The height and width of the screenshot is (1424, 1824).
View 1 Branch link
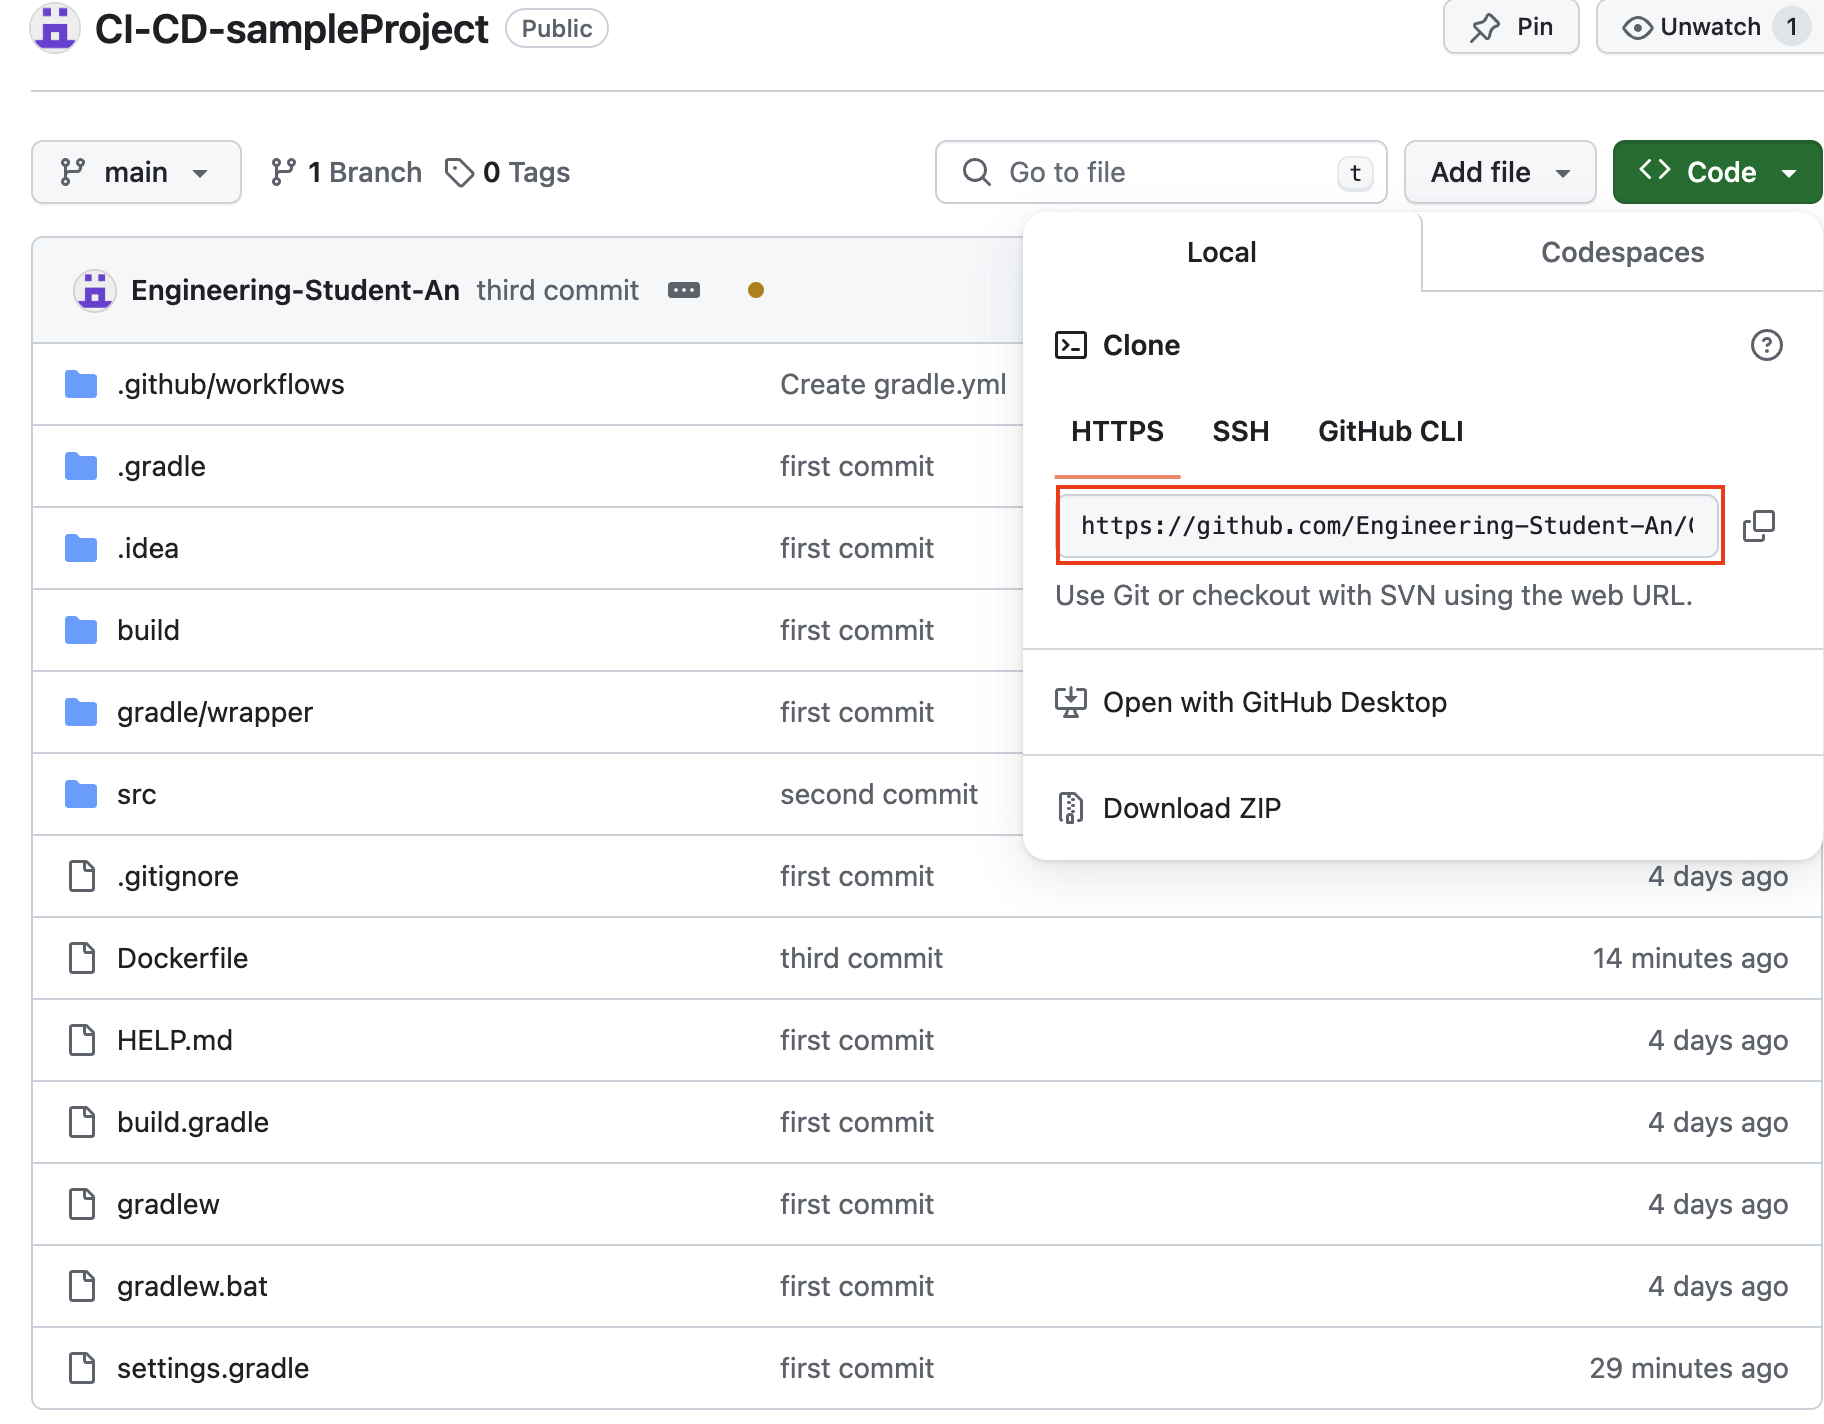pyautogui.click(x=346, y=172)
